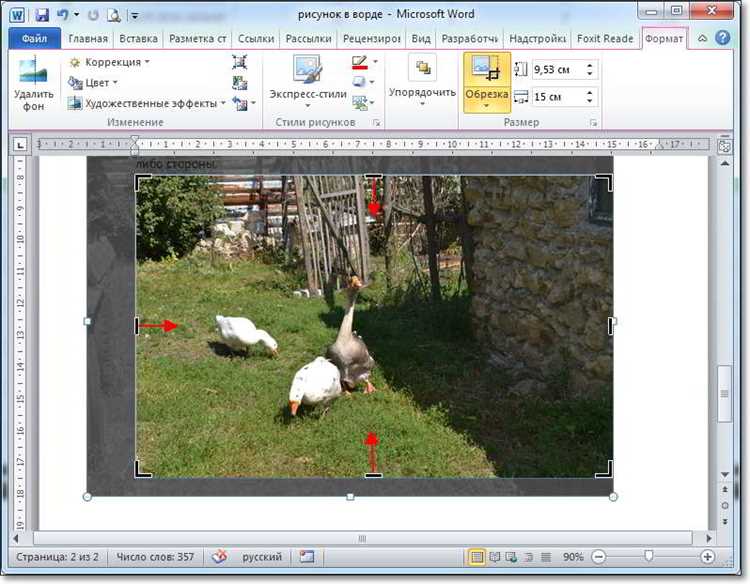Select Full Screen Reading view button
750x584 pixels.
(495, 557)
